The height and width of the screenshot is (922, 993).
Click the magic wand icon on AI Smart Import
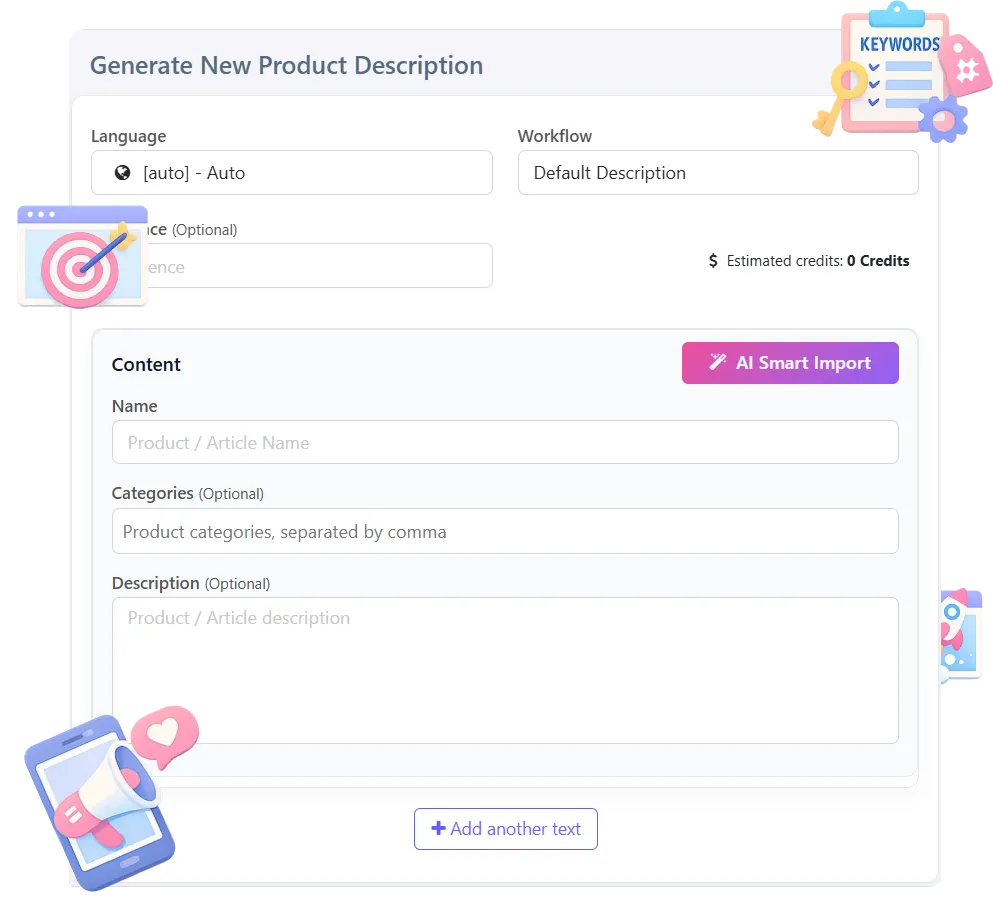pos(717,363)
